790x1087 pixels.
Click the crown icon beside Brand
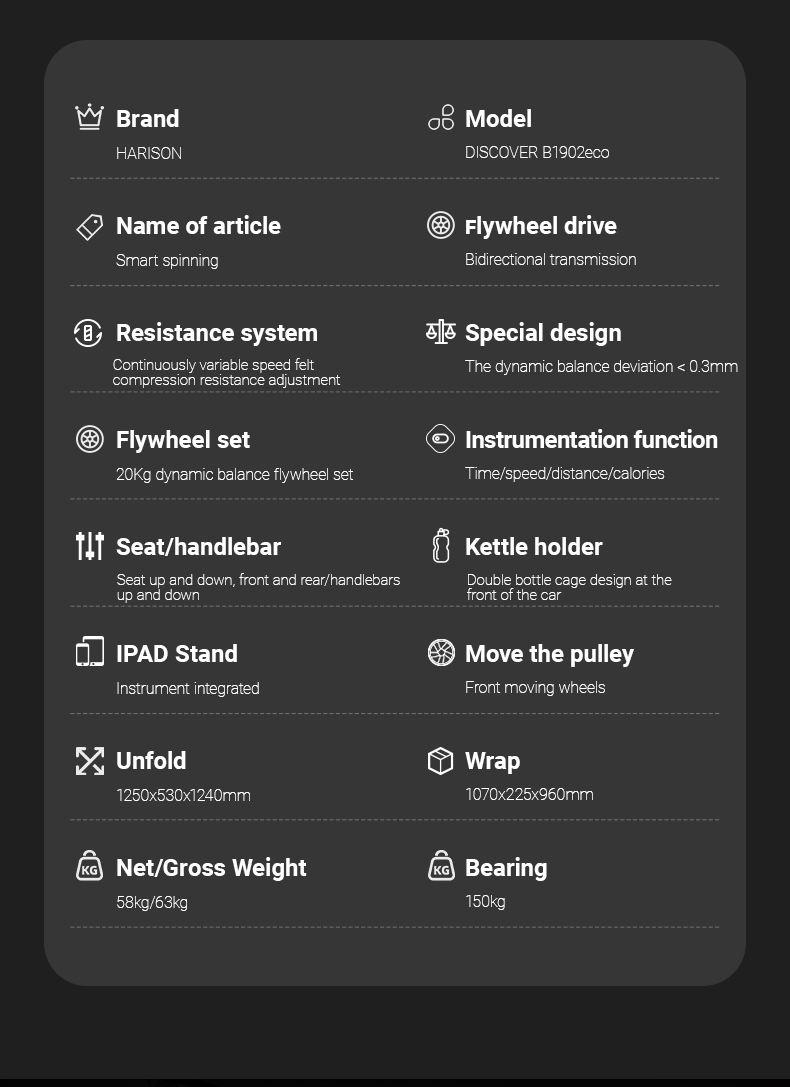click(90, 117)
